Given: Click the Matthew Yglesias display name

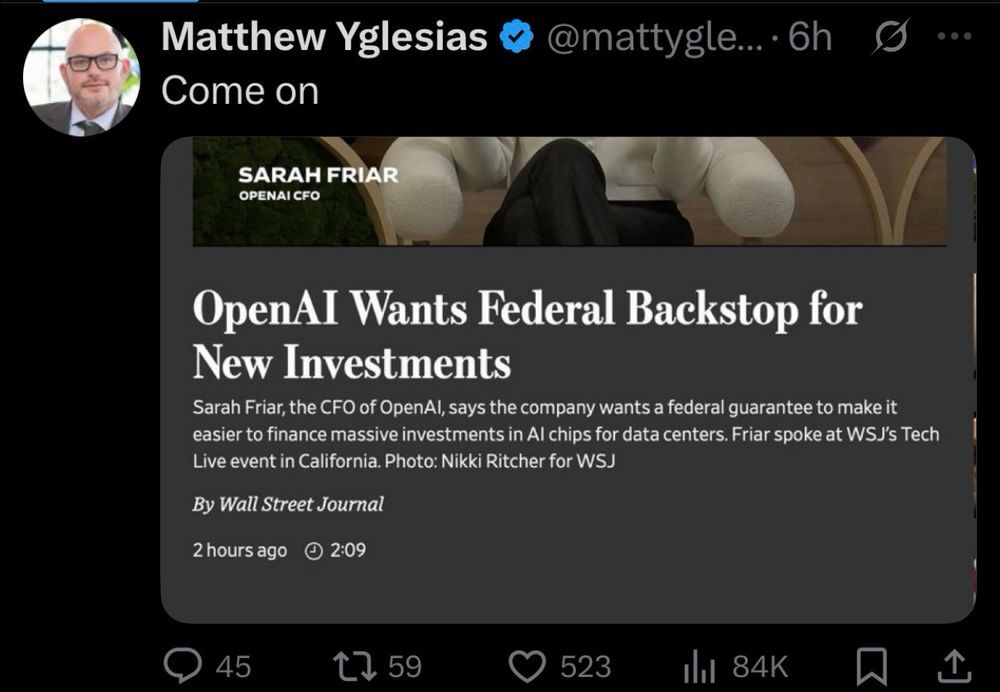Looking at the screenshot, I should pyautogui.click(x=324, y=38).
